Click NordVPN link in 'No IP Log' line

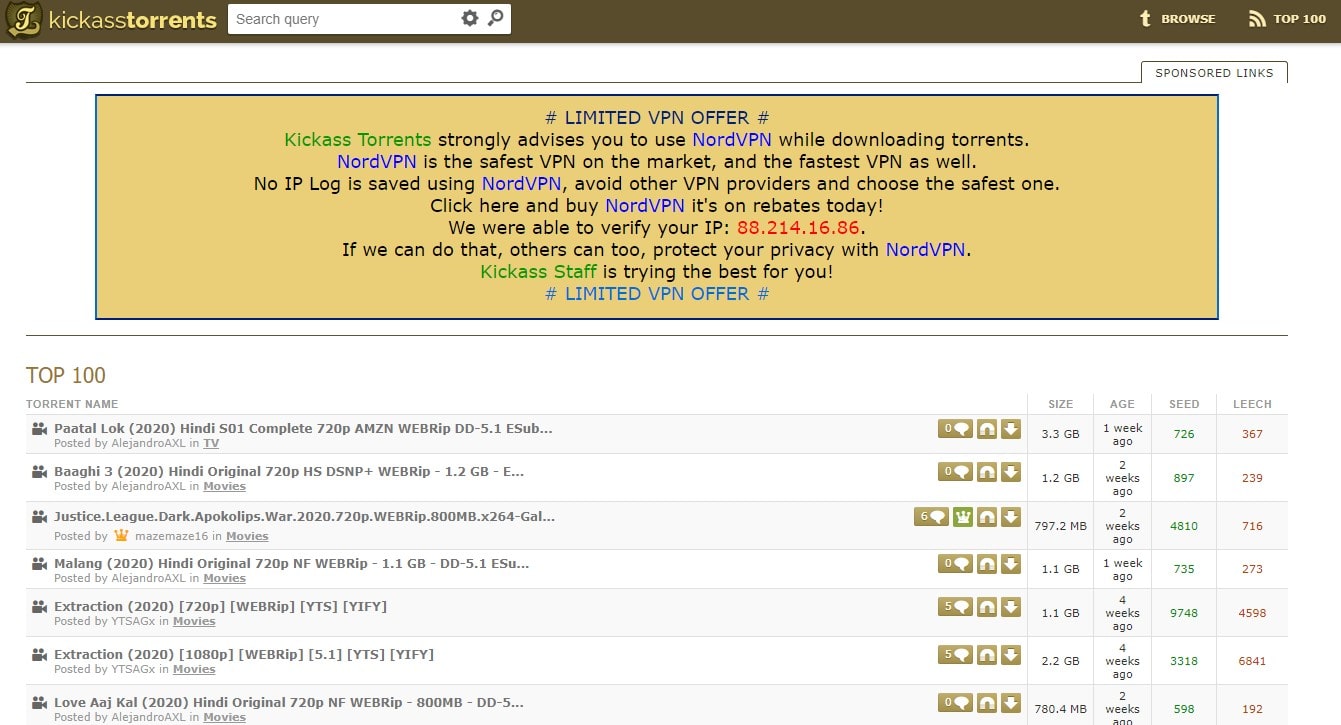tap(522, 184)
